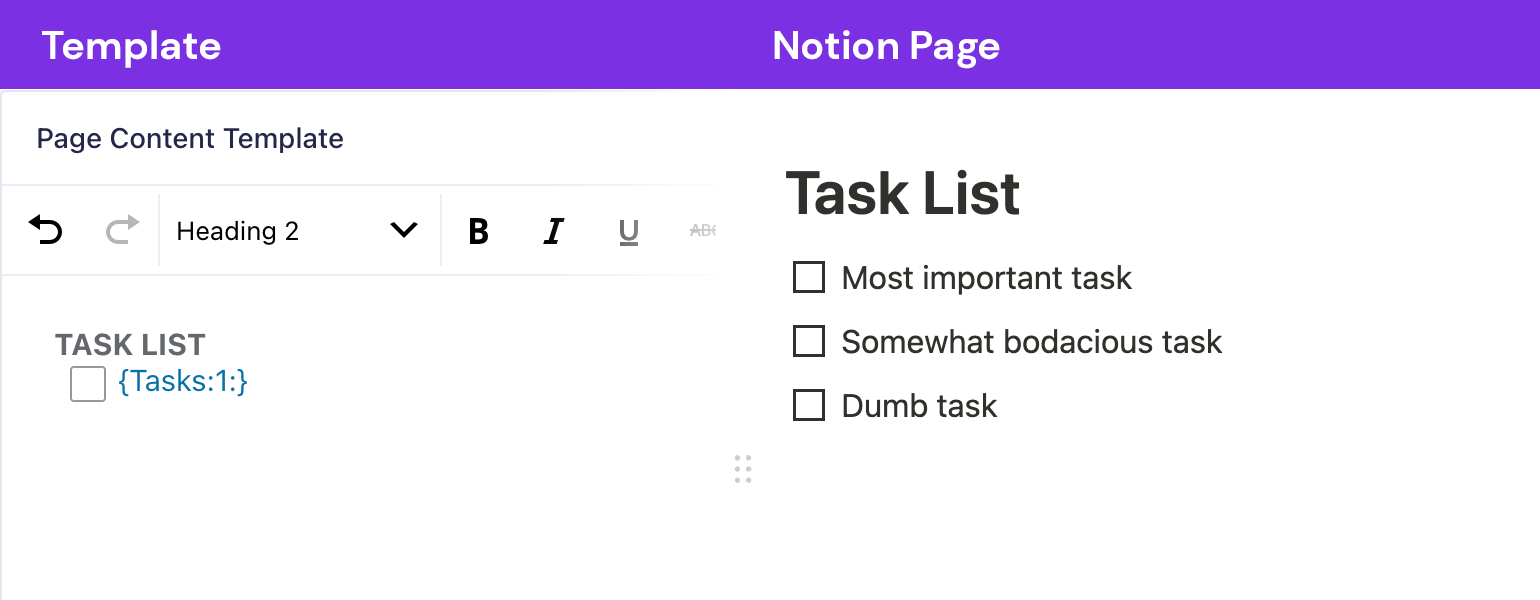Toggle strikethrough formatting
This screenshot has height=600, width=1540.
pyautogui.click(x=703, y=231)
